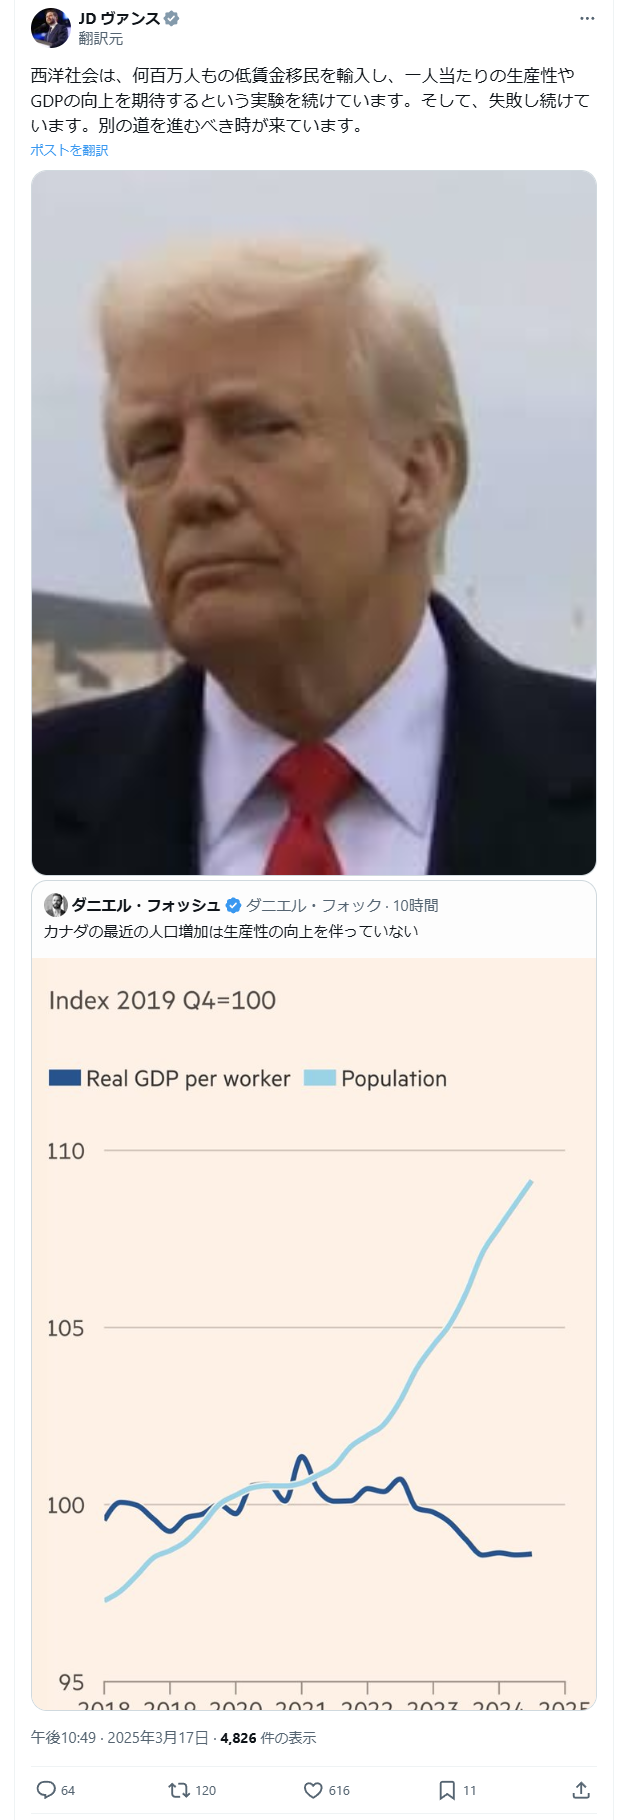623x1820 pixels.
Task: Click the ポストを翻訳 link
Action: point(69,150)
